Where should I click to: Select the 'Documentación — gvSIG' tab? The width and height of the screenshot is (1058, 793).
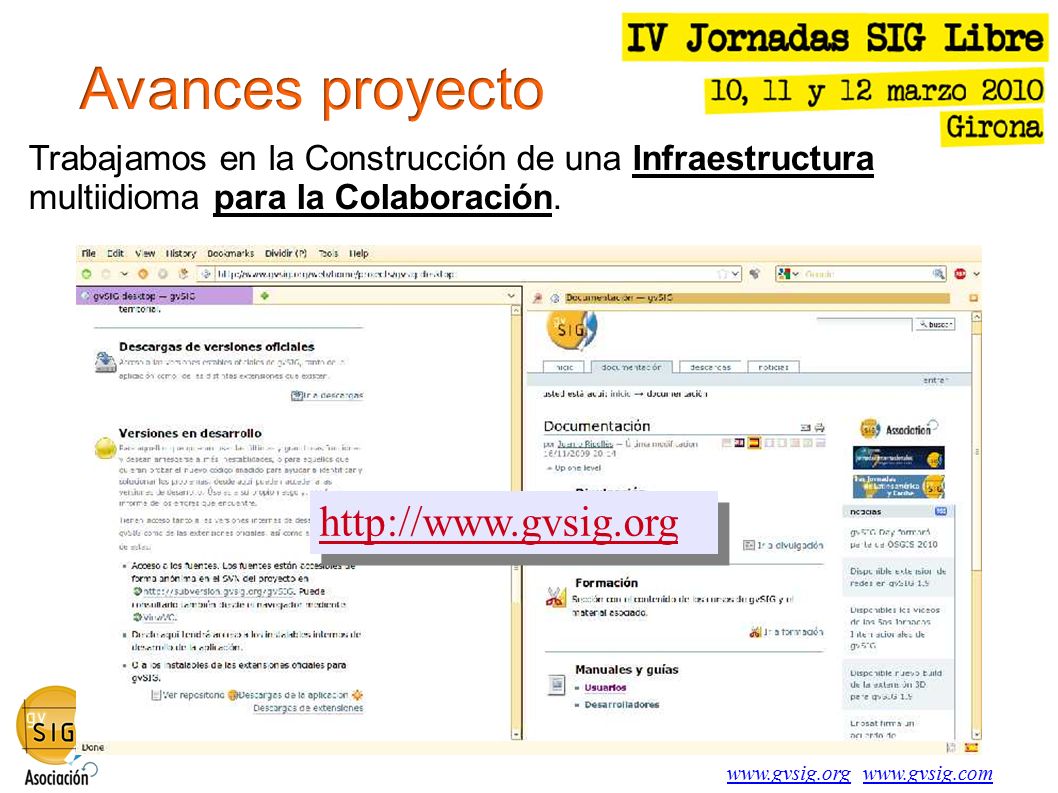pos(756,298)
